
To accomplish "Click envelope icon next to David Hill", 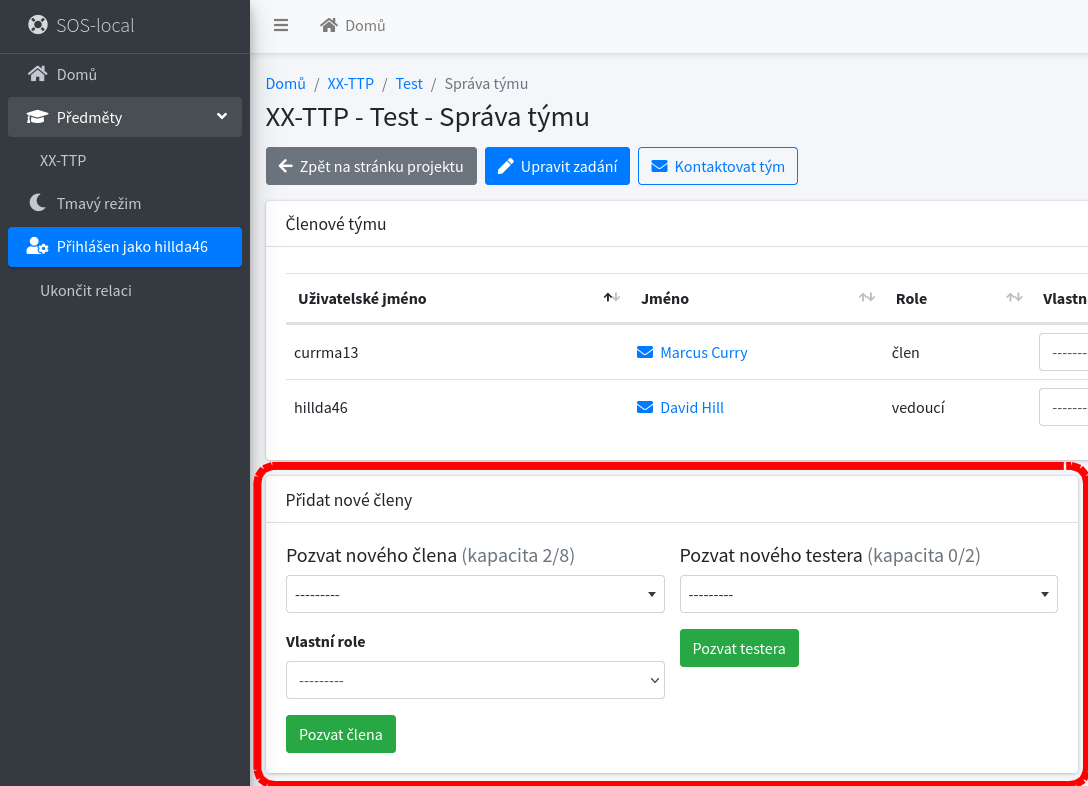I will tap(645, 407).
